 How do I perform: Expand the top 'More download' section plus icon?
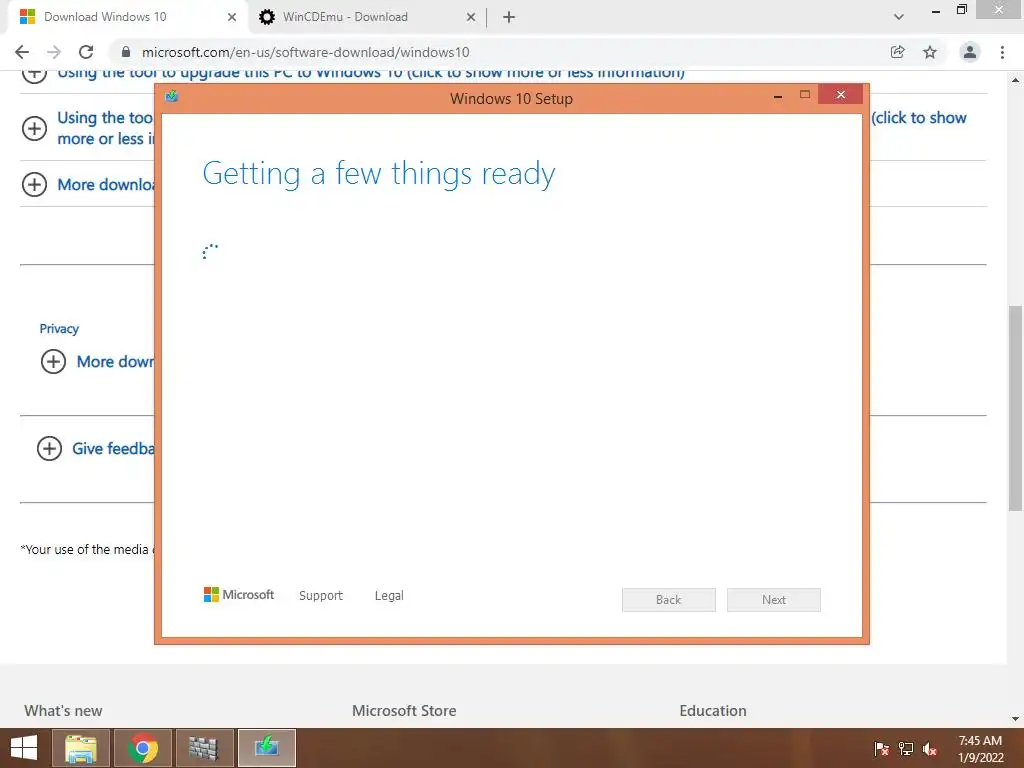click(x=35, y=185)
